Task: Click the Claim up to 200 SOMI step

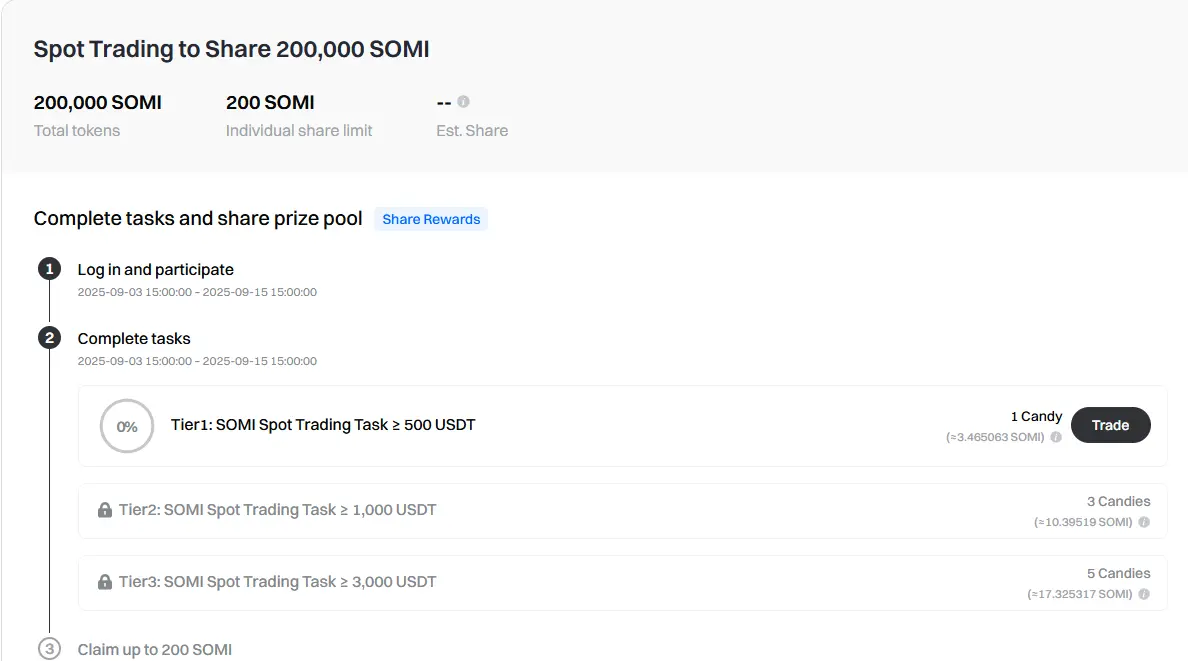Action: coord(155,650)
